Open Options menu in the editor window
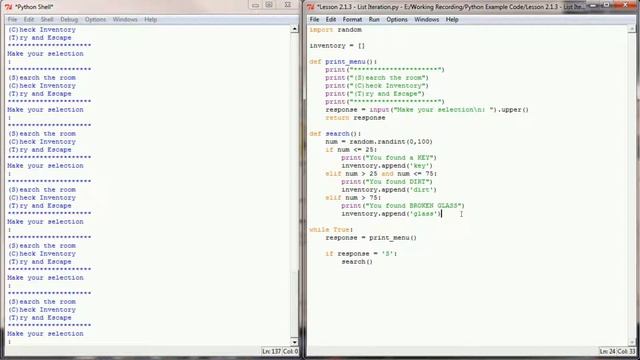 coord(397,20)
